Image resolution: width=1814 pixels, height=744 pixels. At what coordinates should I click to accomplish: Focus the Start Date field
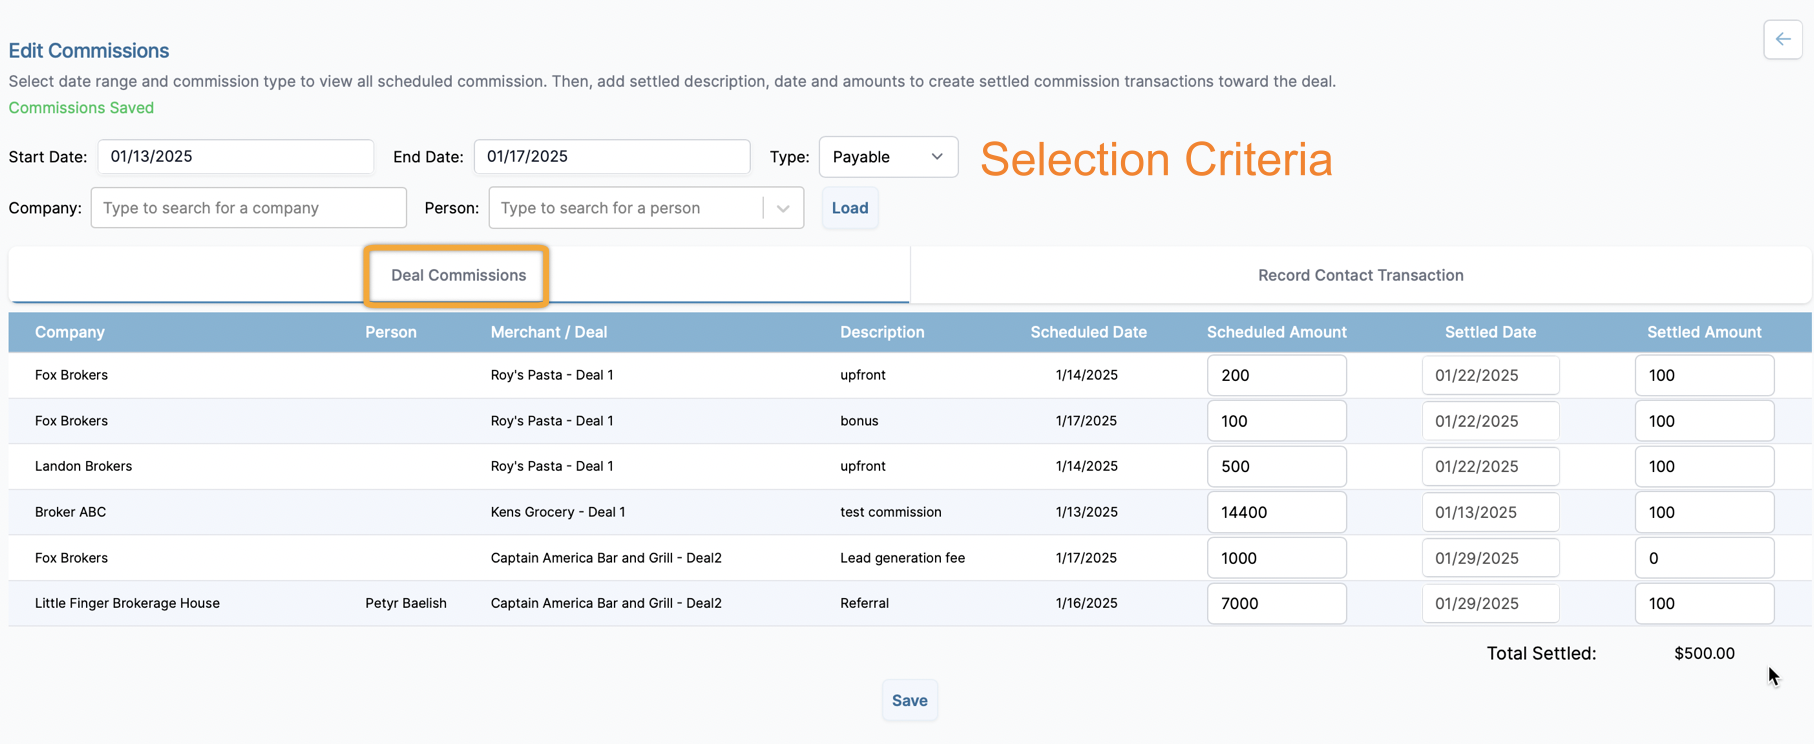pyautogui.click(x=236, y=157)
